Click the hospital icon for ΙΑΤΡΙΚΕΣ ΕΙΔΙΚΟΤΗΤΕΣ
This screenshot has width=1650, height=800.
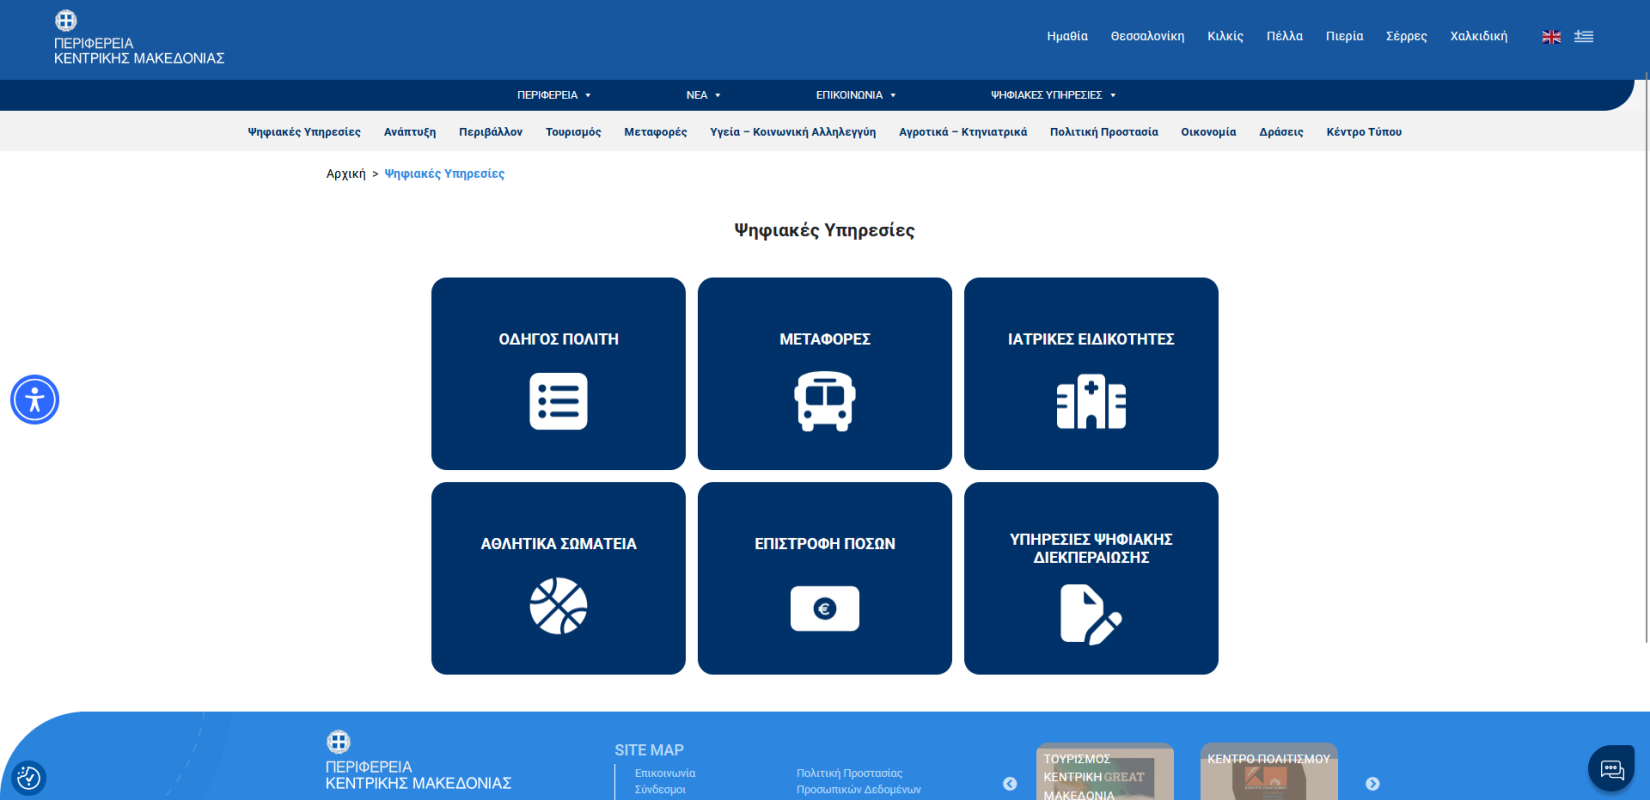[x=1091, y=402]
